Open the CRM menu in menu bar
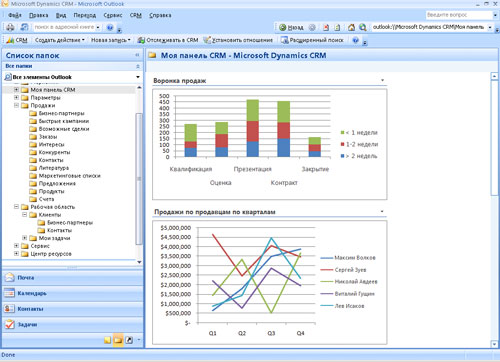Viewport: 500px width, 362px height. coord(136,15)
